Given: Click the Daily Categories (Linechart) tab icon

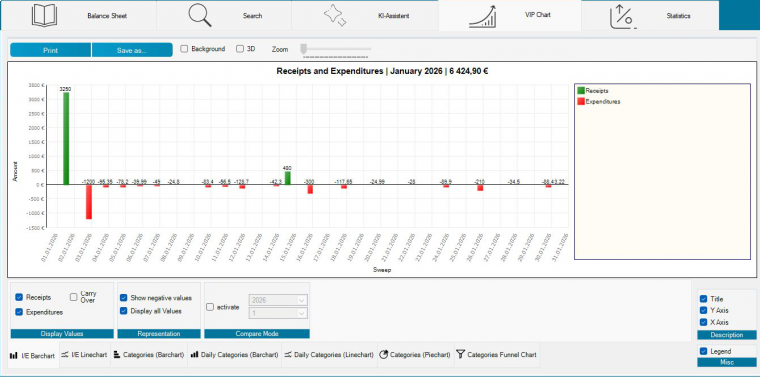Looking at the screenshot, I should (x=288, y=355).
